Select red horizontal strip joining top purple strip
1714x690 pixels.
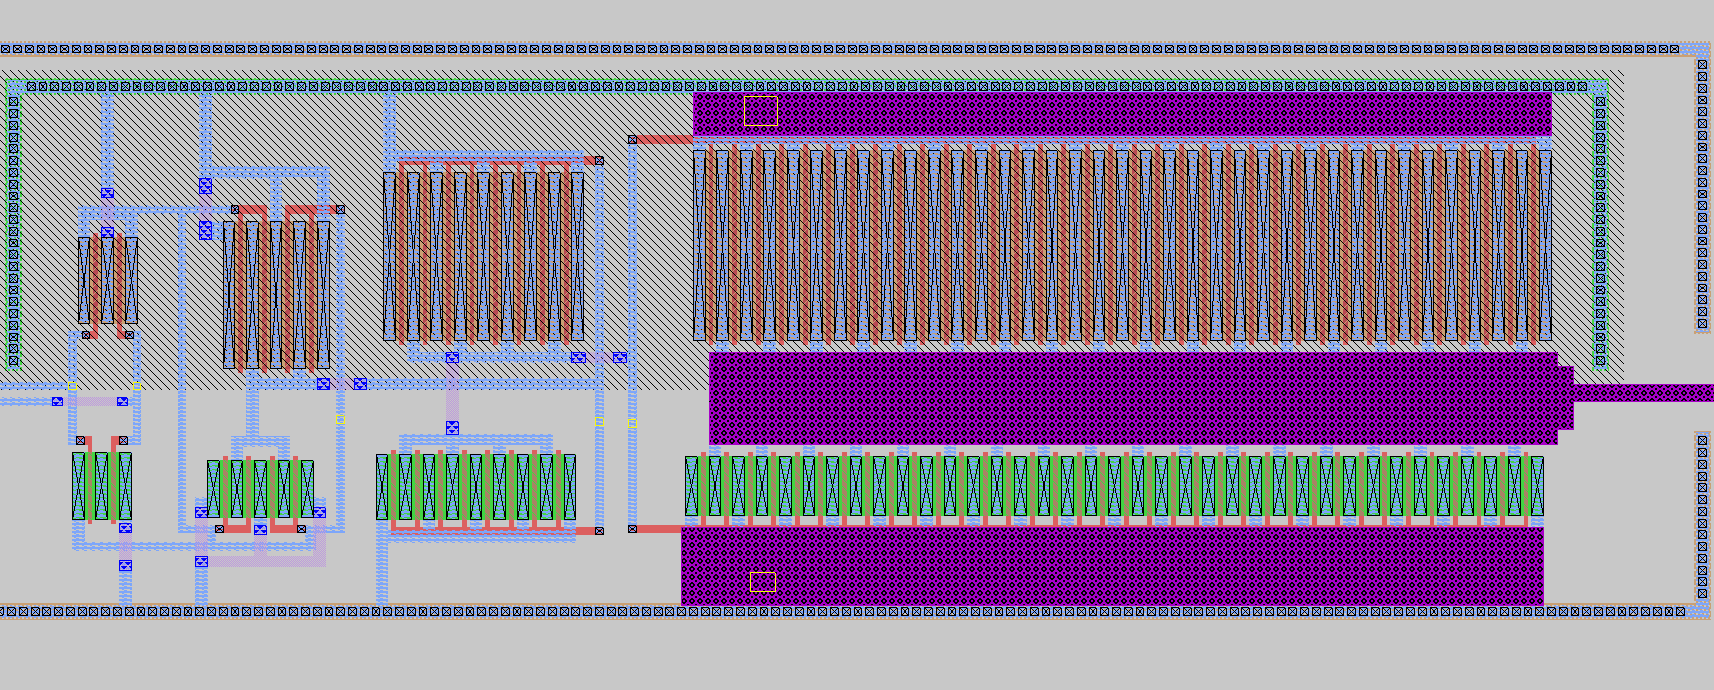(x=664, y=140)
